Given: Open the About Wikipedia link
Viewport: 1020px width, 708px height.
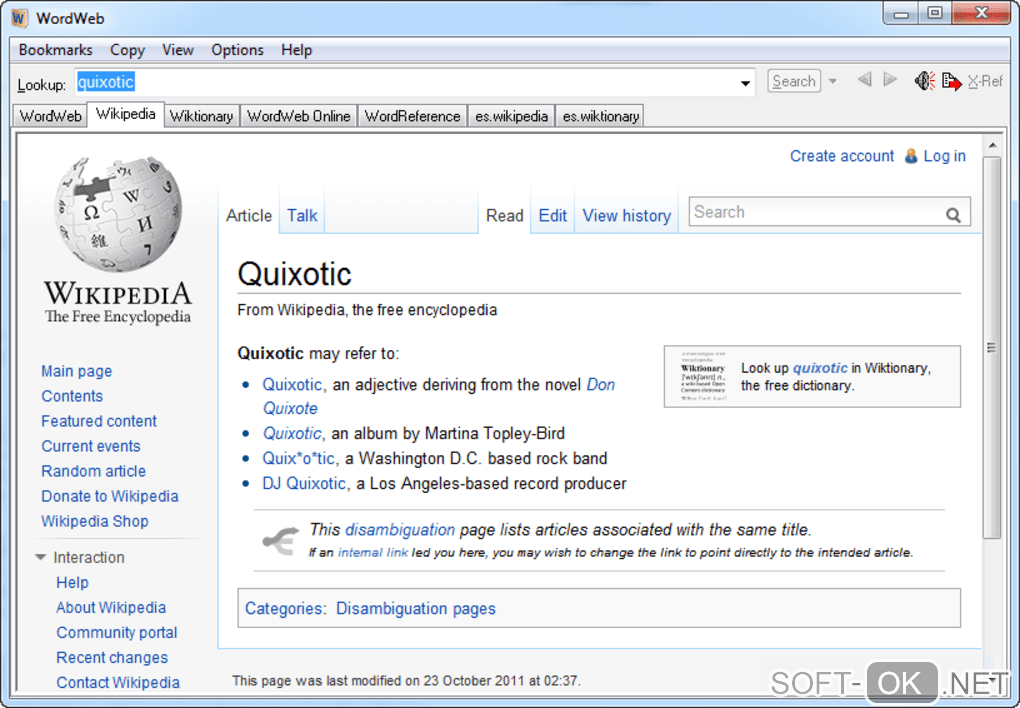Looking at the screenshot, I should coord(111,607).
